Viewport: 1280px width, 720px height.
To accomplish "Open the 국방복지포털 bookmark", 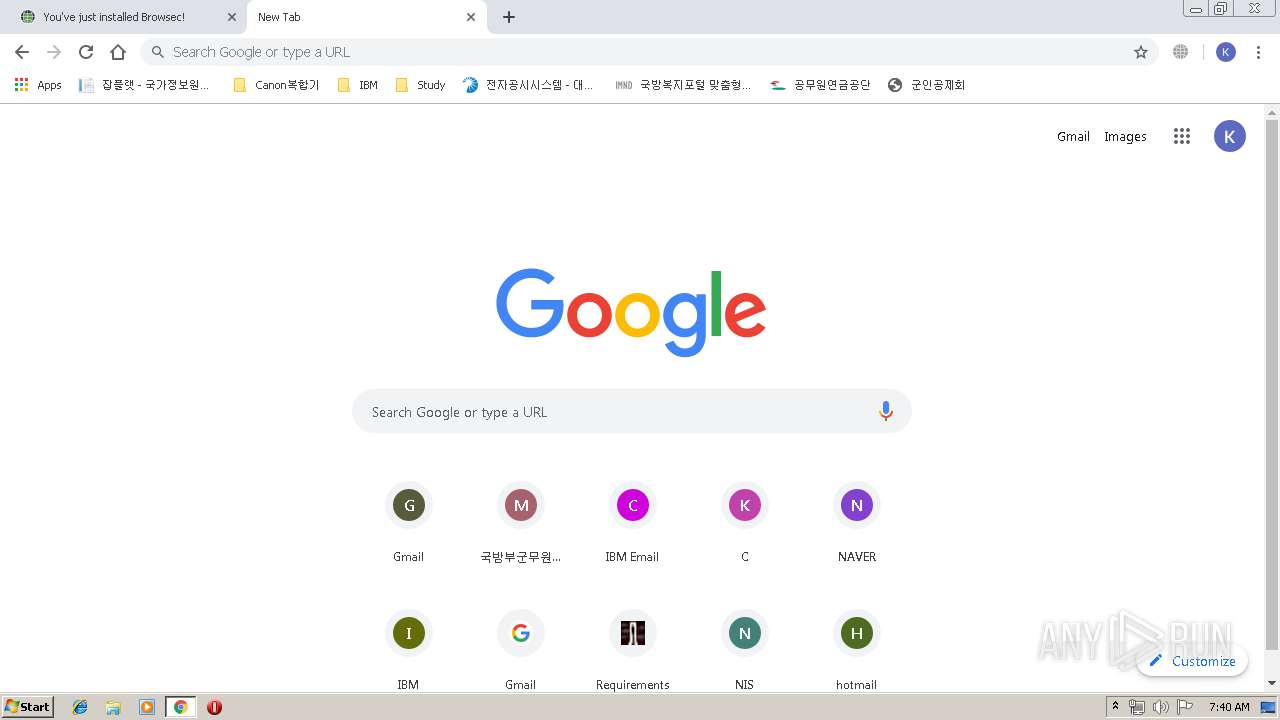I will tap(683, 85).
